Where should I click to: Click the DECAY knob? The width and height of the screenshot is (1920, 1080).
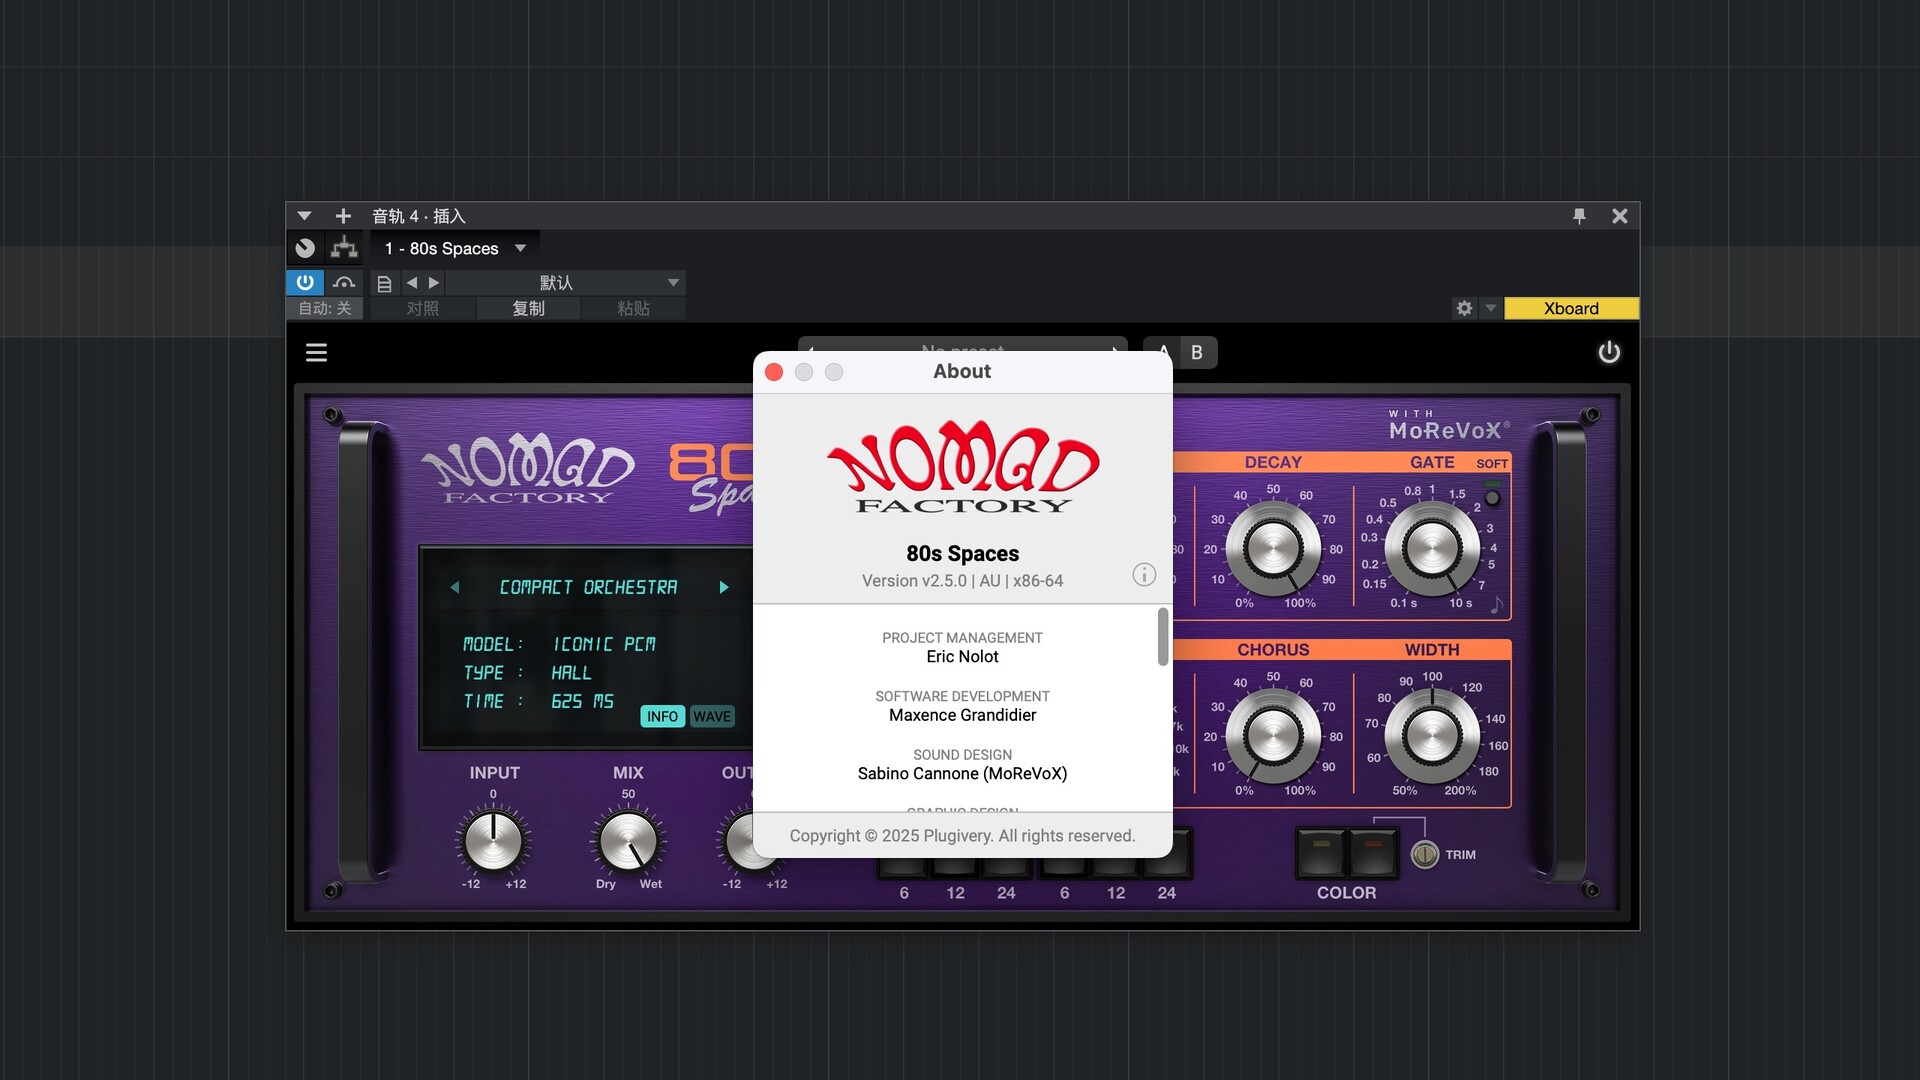click(x=1273, y=548)
